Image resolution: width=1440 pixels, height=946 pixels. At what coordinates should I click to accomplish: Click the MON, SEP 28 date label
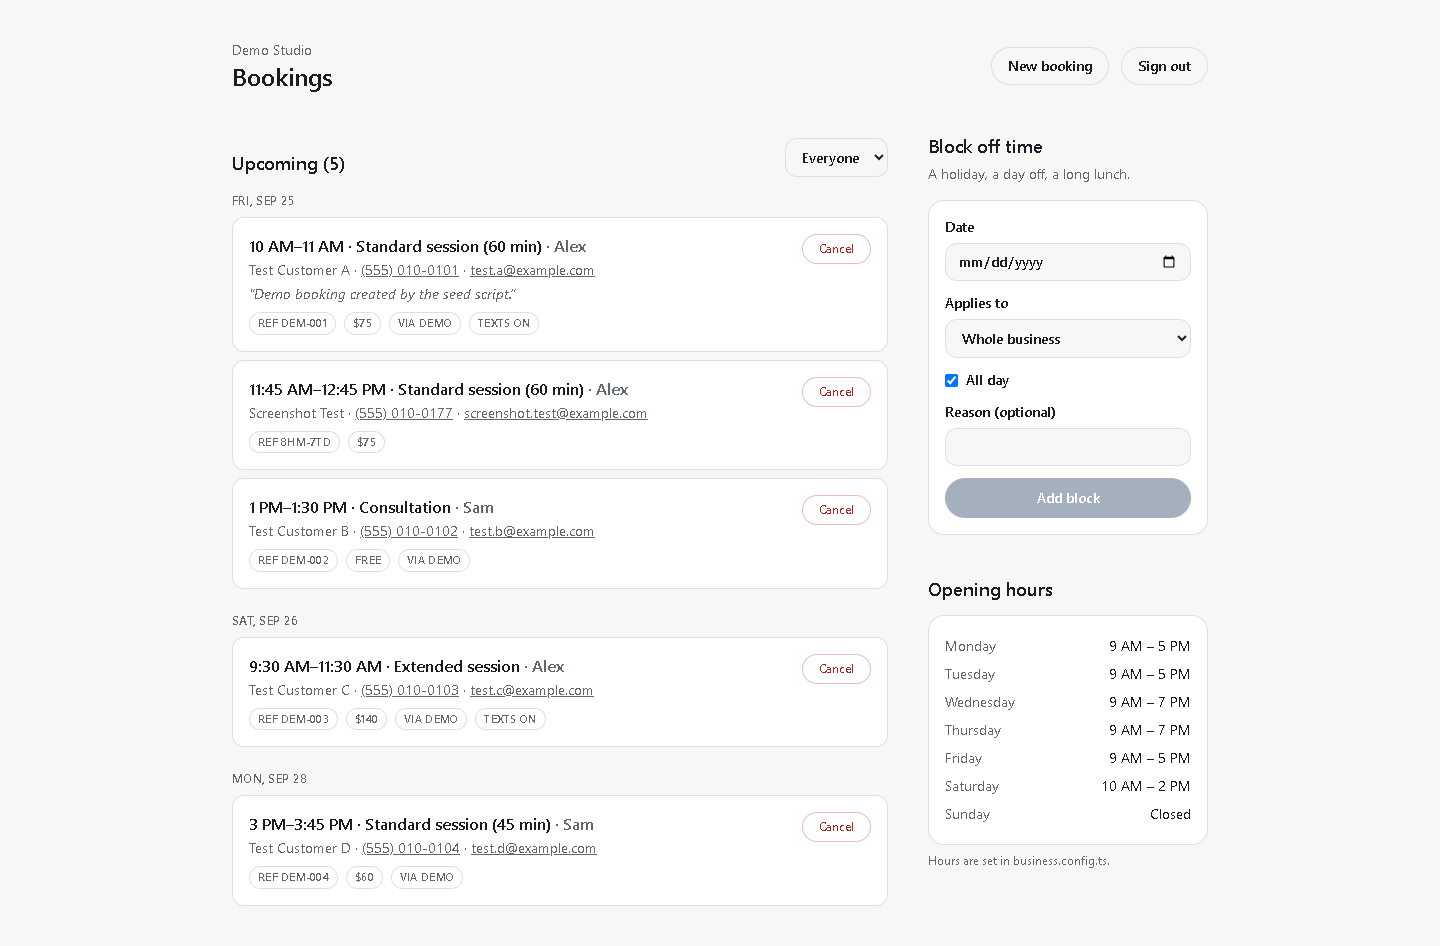269,779
